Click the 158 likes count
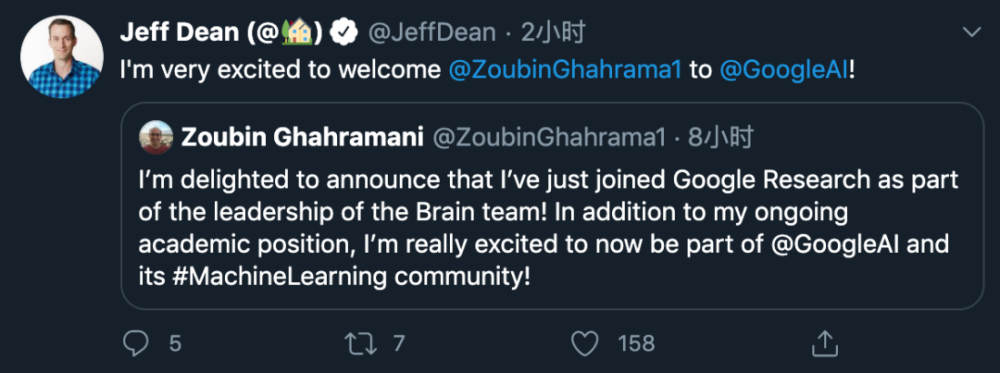 pos(636,344)
